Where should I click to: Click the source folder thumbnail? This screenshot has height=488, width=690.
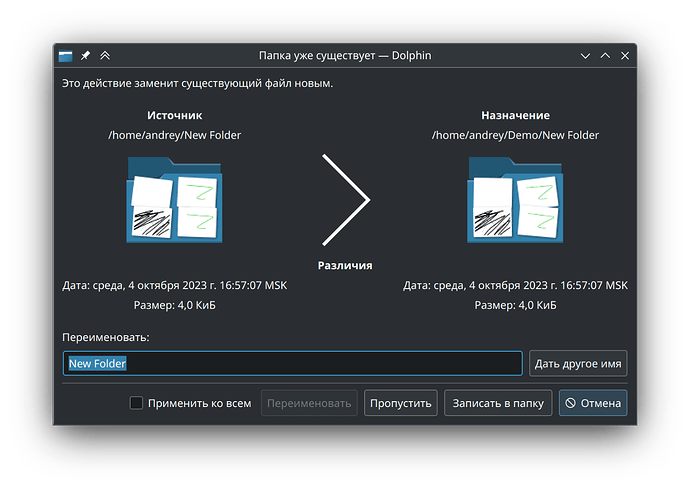pos(174,200)
